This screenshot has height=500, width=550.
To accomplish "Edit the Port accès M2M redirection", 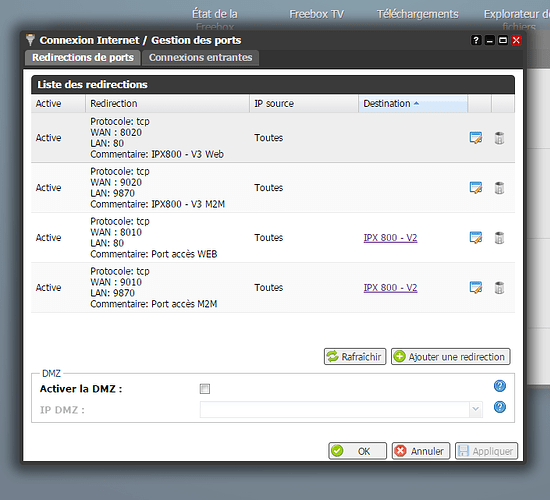I will click(x=476, y=287).
